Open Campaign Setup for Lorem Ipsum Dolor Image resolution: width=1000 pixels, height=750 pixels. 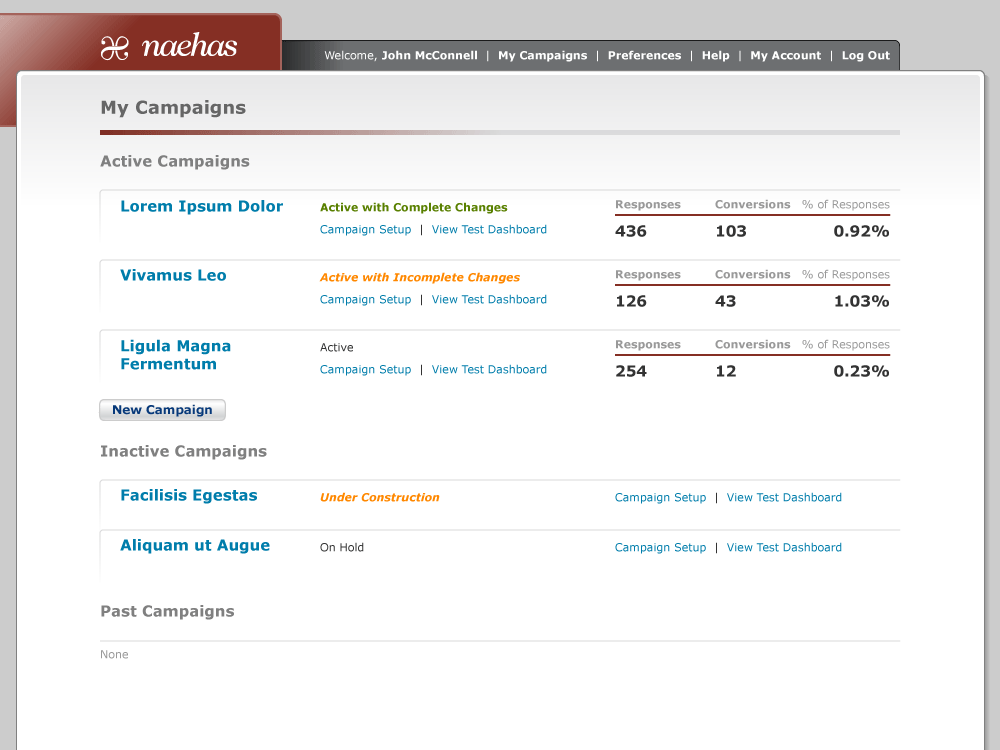tap(365, 230)
